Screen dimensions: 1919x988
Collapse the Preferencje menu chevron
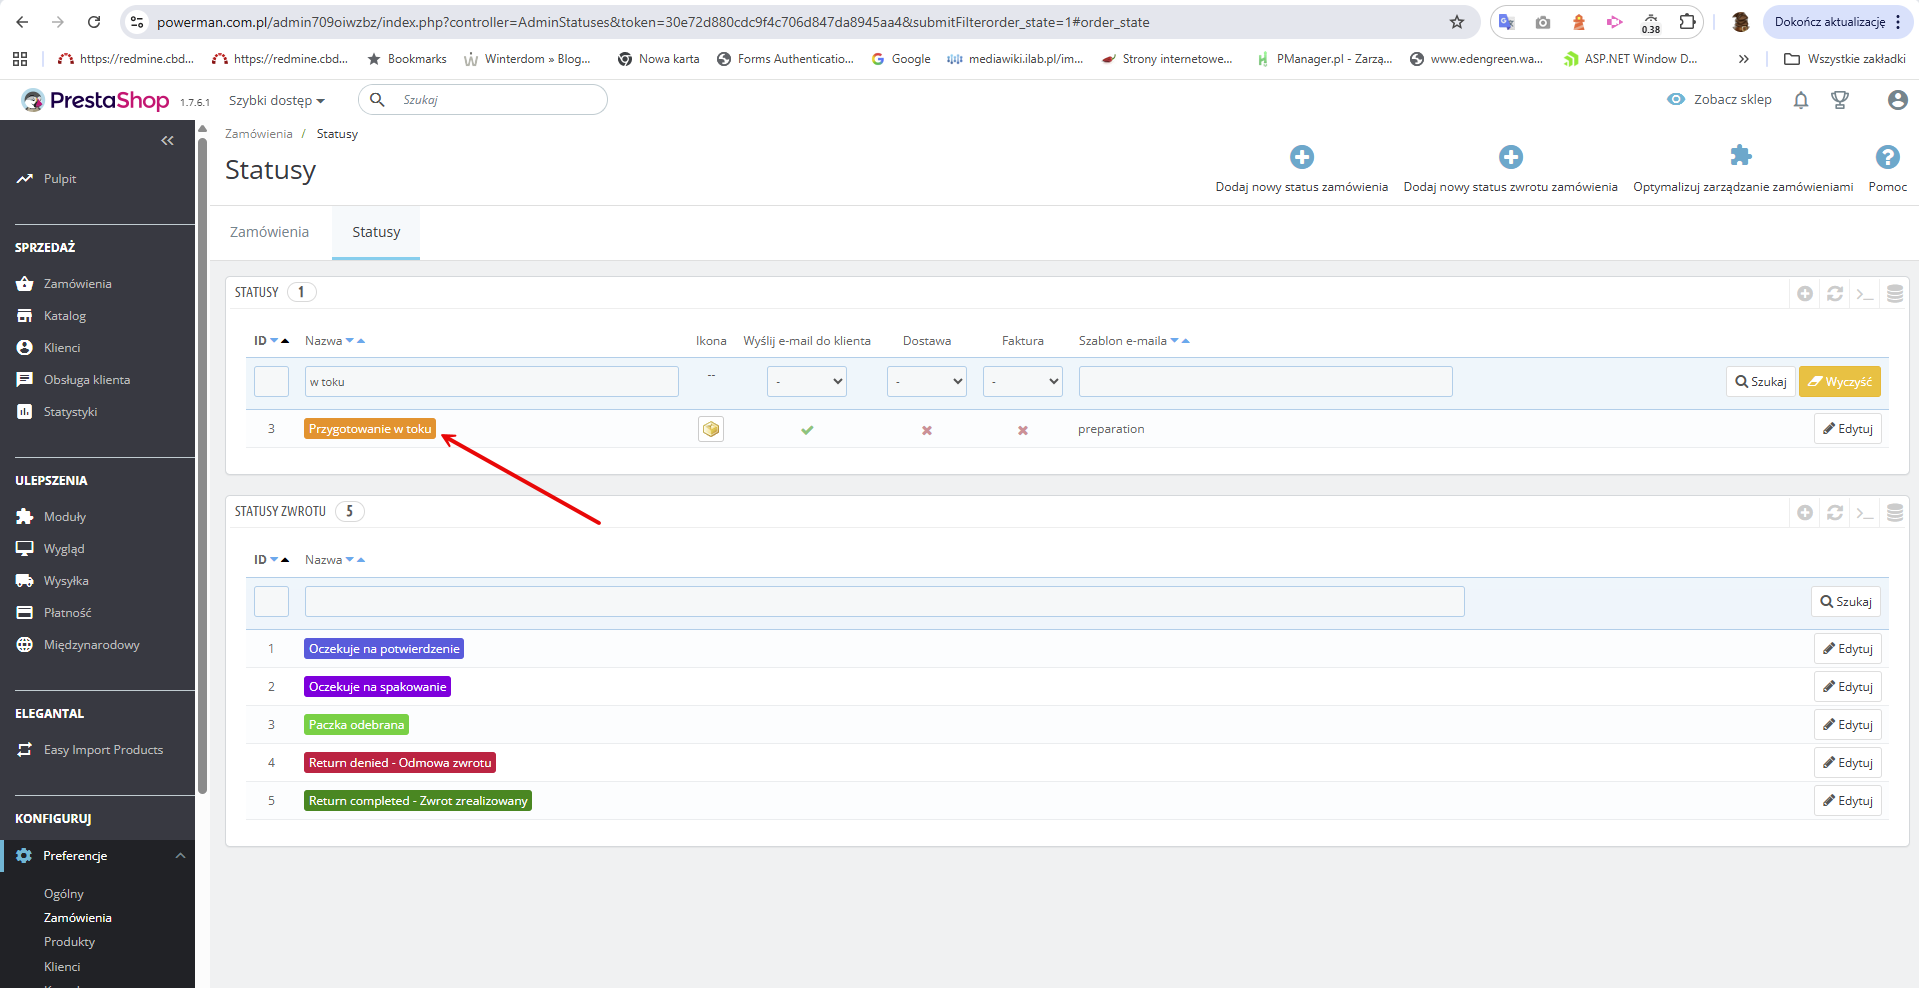(x=181, y=856)
